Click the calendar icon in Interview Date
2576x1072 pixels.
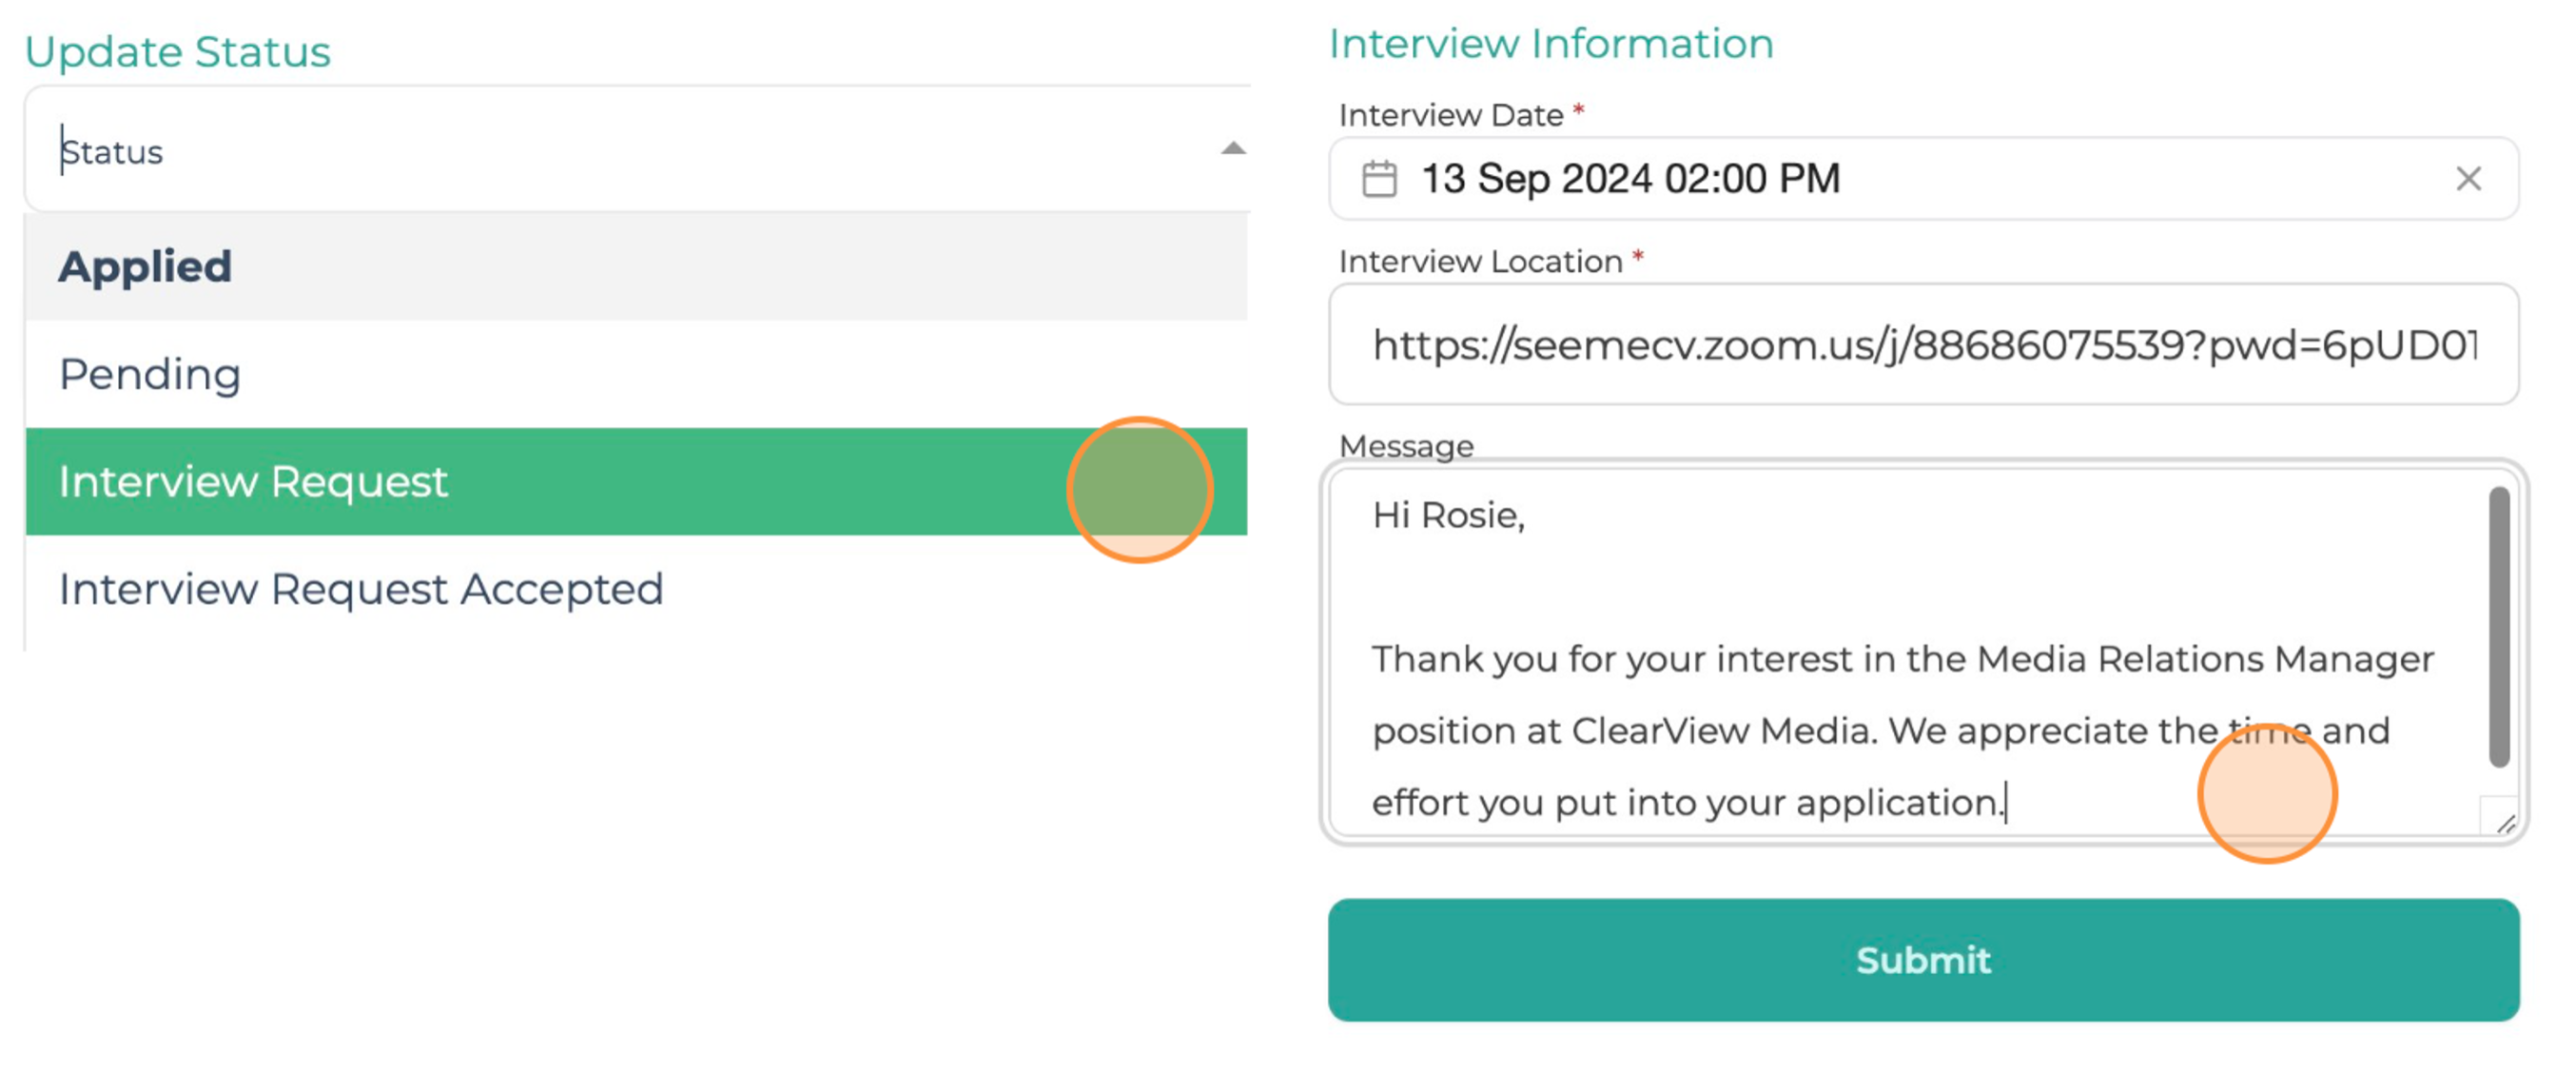point(1379,179)
